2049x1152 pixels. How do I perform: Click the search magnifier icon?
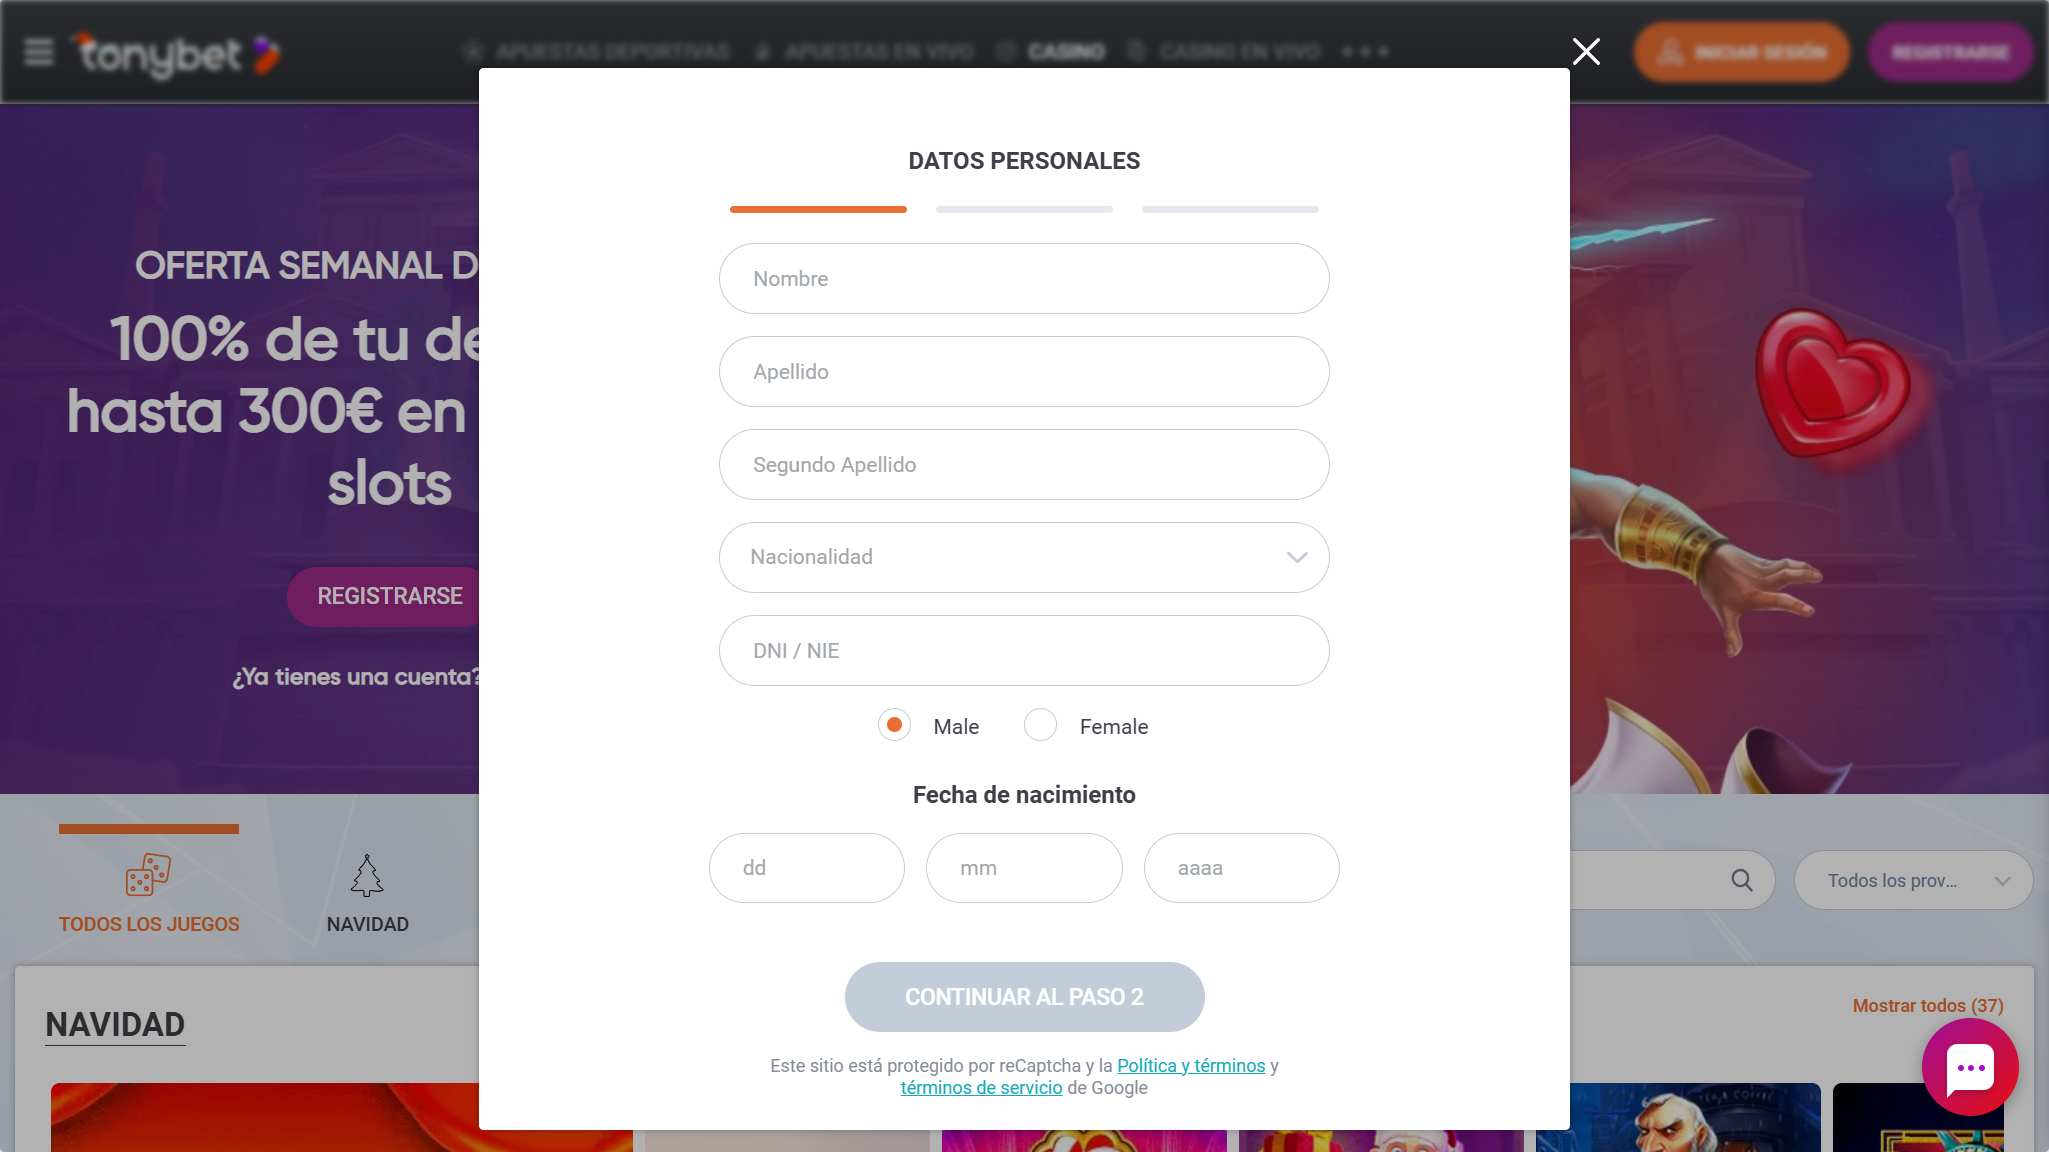pyautogui.click(x=1742, y=880)
